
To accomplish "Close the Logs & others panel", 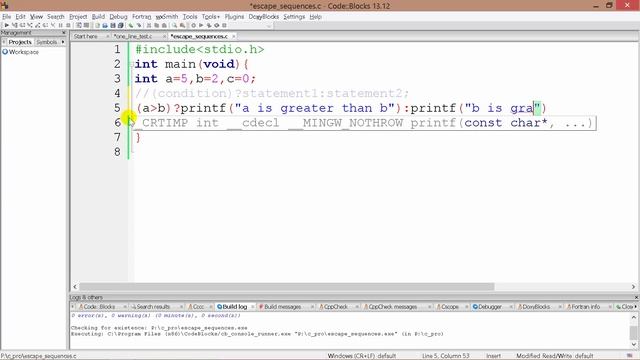I will (x=636, y=298).
